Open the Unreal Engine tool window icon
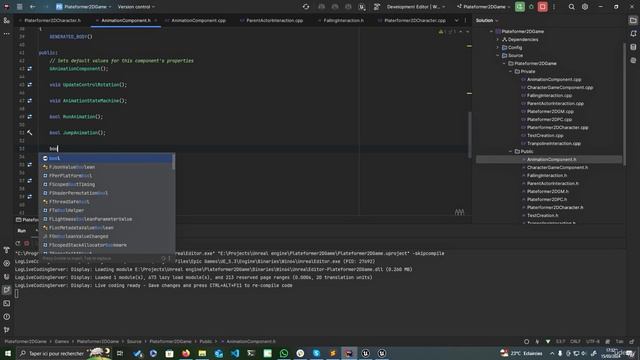The image size is (640, 360). pyautogui.click(x=7, y=277)
